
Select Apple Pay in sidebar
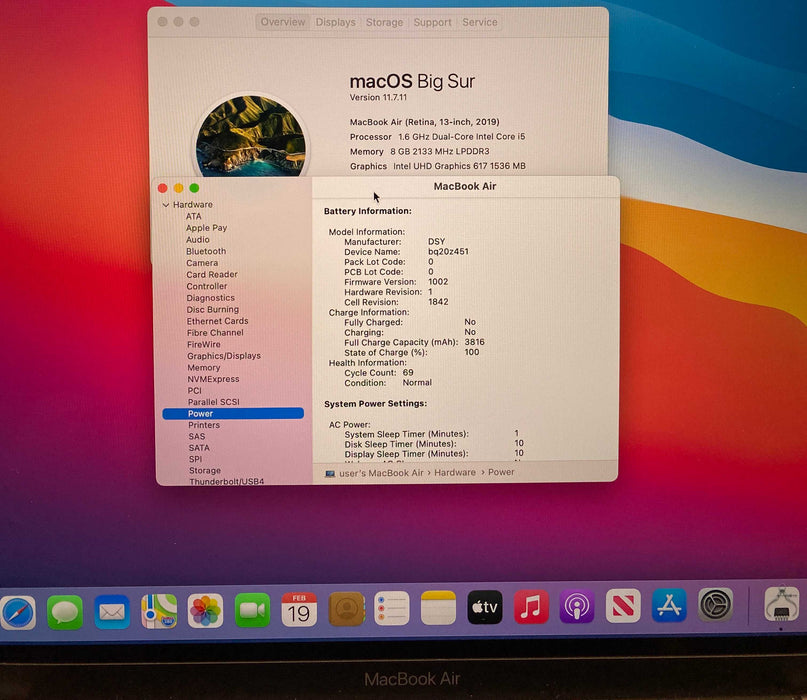206,228
